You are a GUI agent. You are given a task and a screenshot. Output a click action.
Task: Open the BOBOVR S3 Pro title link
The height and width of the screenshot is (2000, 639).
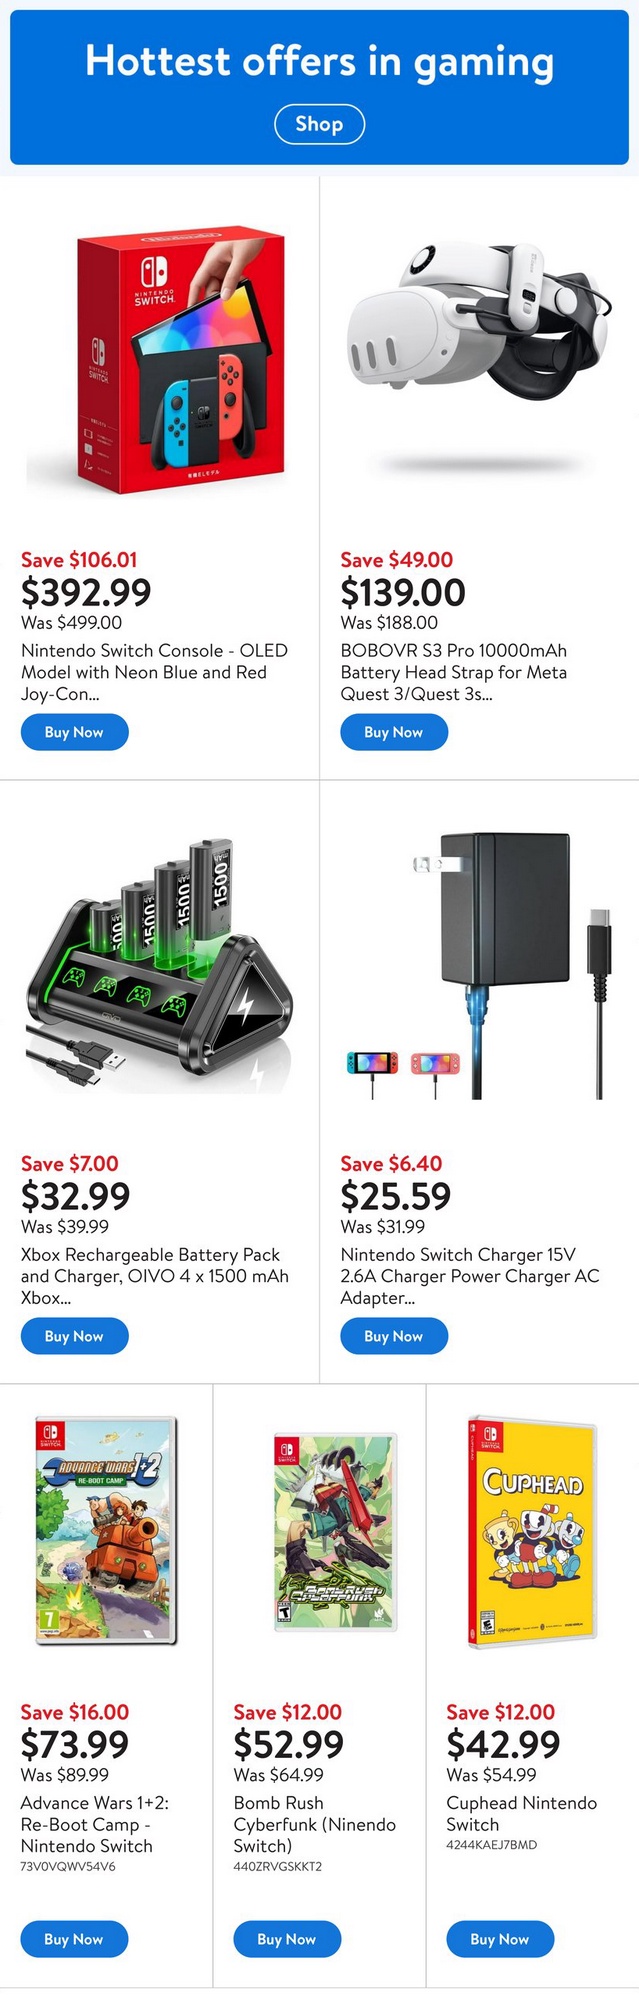(454, 672)
